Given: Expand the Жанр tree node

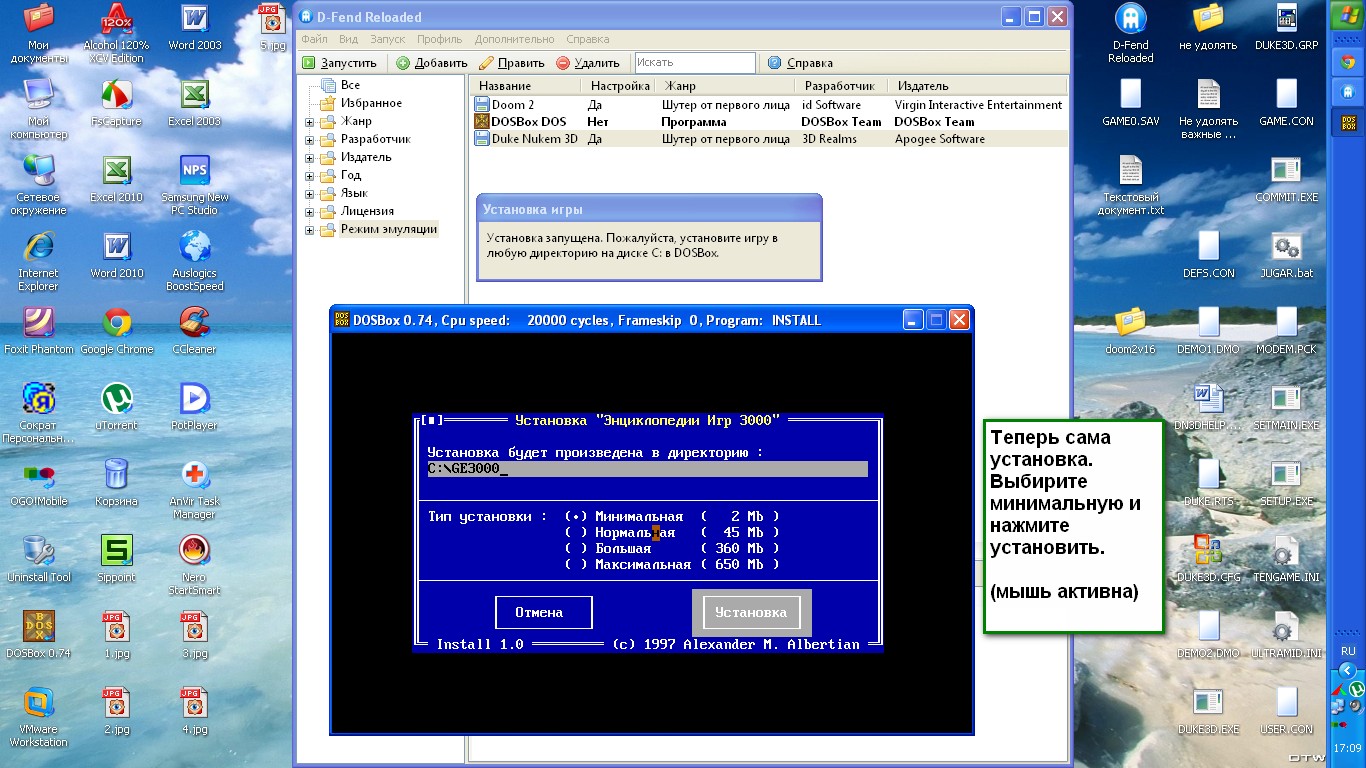Looking at the screenshot, I should (x=310, y=122).
